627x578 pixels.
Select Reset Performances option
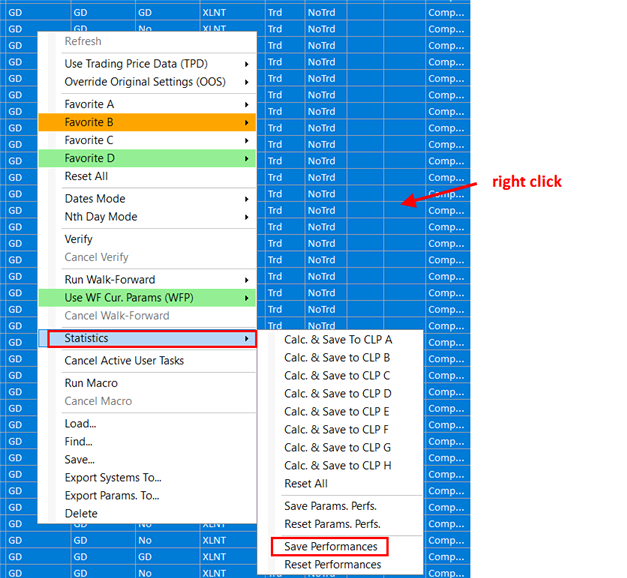(332, 565)
